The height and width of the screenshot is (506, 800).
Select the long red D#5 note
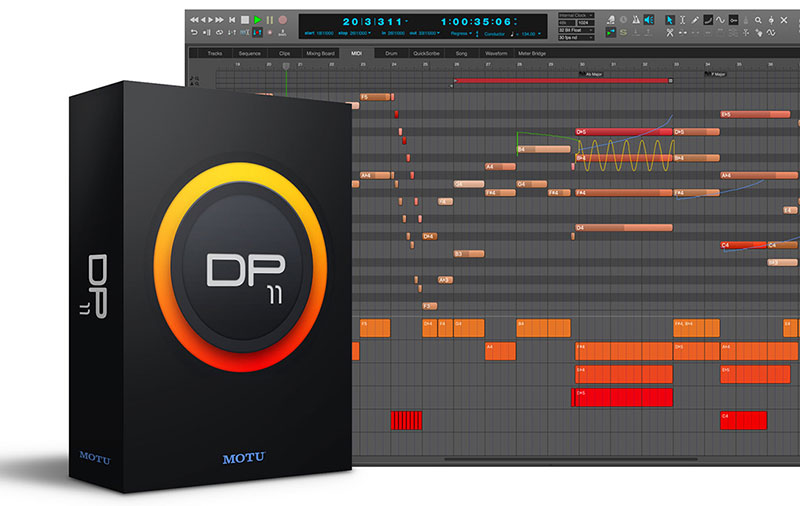pyautogui.click(x=623, y=132)
